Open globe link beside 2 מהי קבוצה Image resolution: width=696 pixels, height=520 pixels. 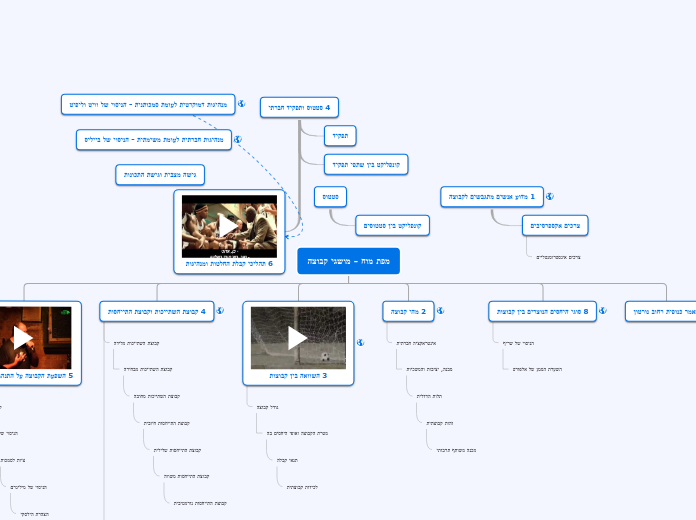point(440,311)
